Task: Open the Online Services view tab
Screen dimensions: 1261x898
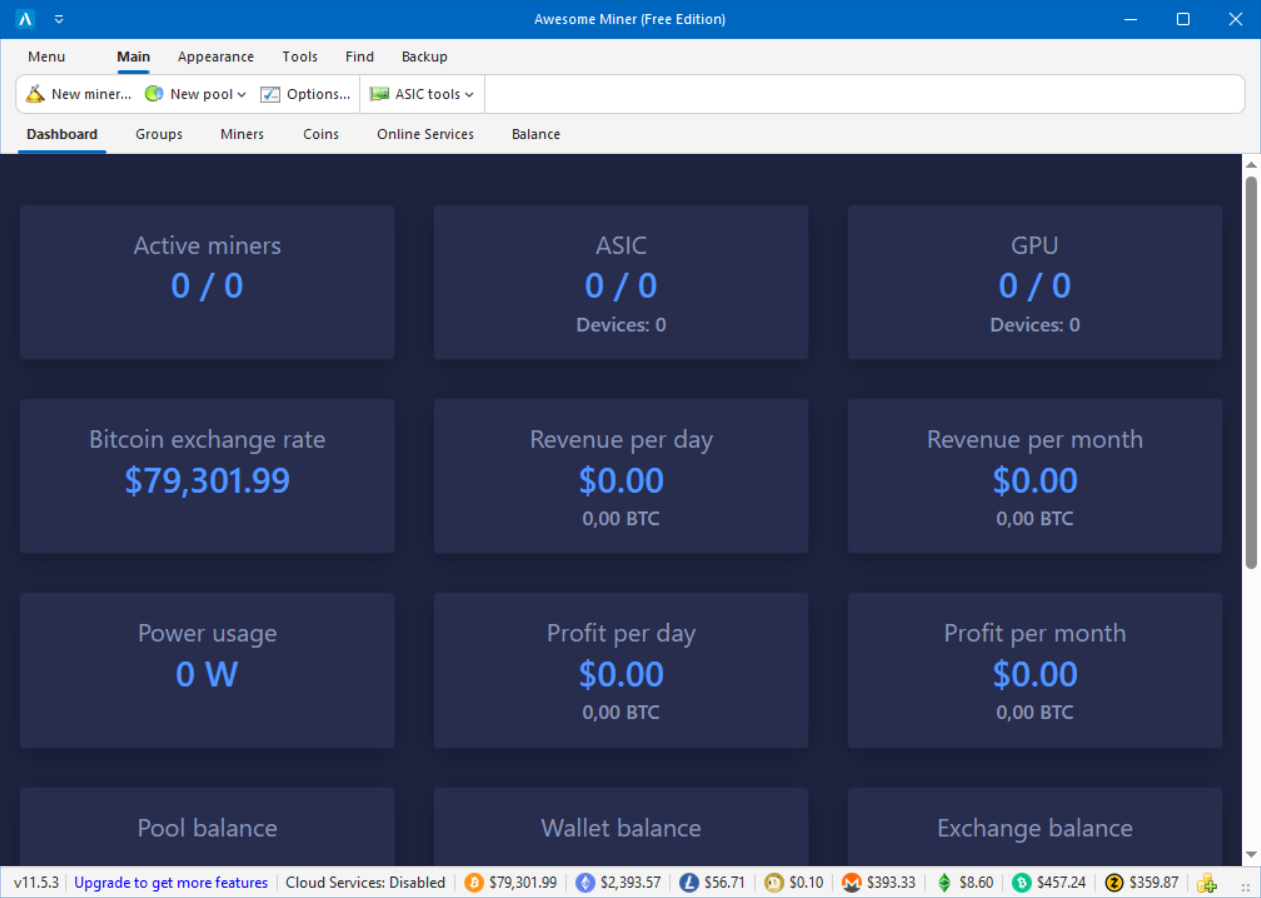Action: (425, 134)
